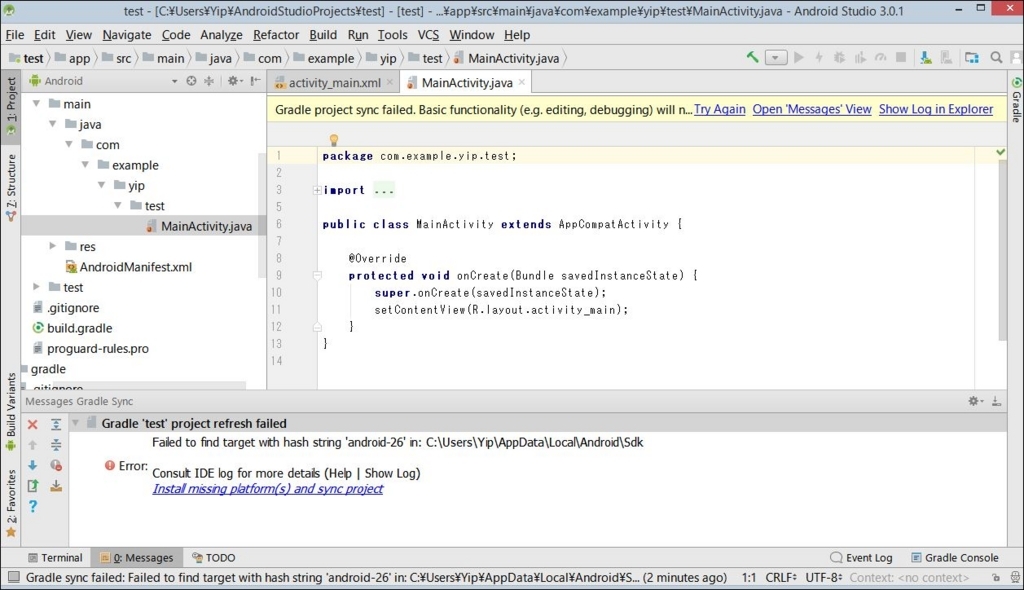Click the CRLF line separator in status bar
The image size is (1024, 590).
(780, 578)
